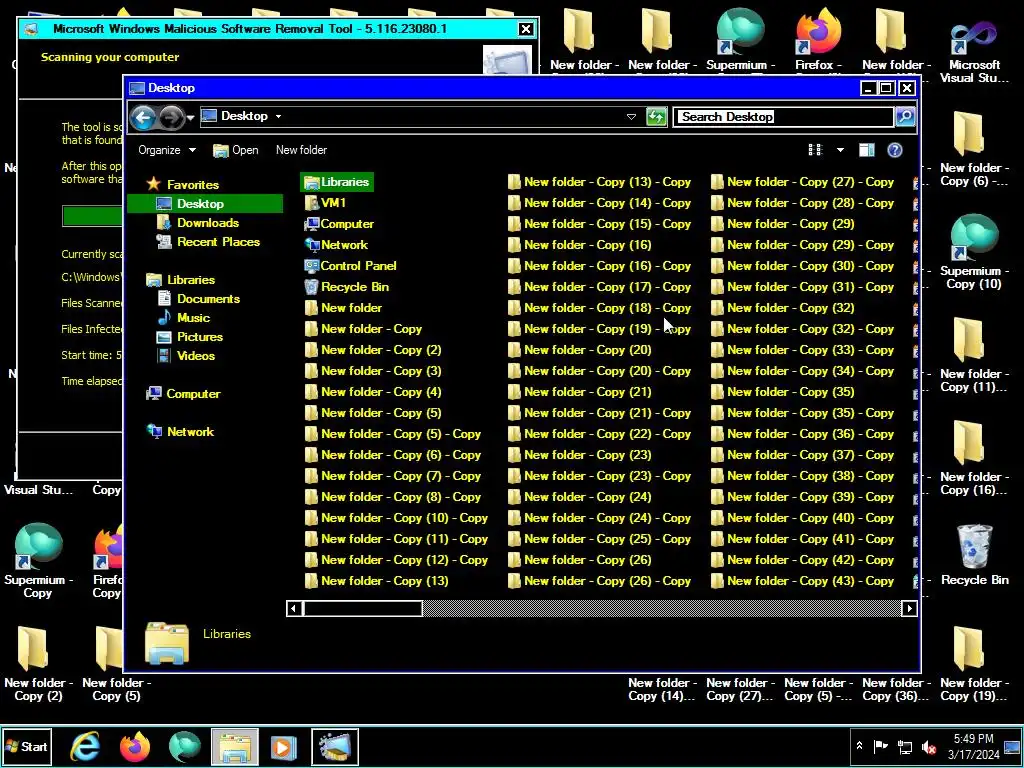Click the Back navigation arrow in Explorer
Viewport: 1024px width, 768px height.
pyautogui.click(x=143, y=118)
